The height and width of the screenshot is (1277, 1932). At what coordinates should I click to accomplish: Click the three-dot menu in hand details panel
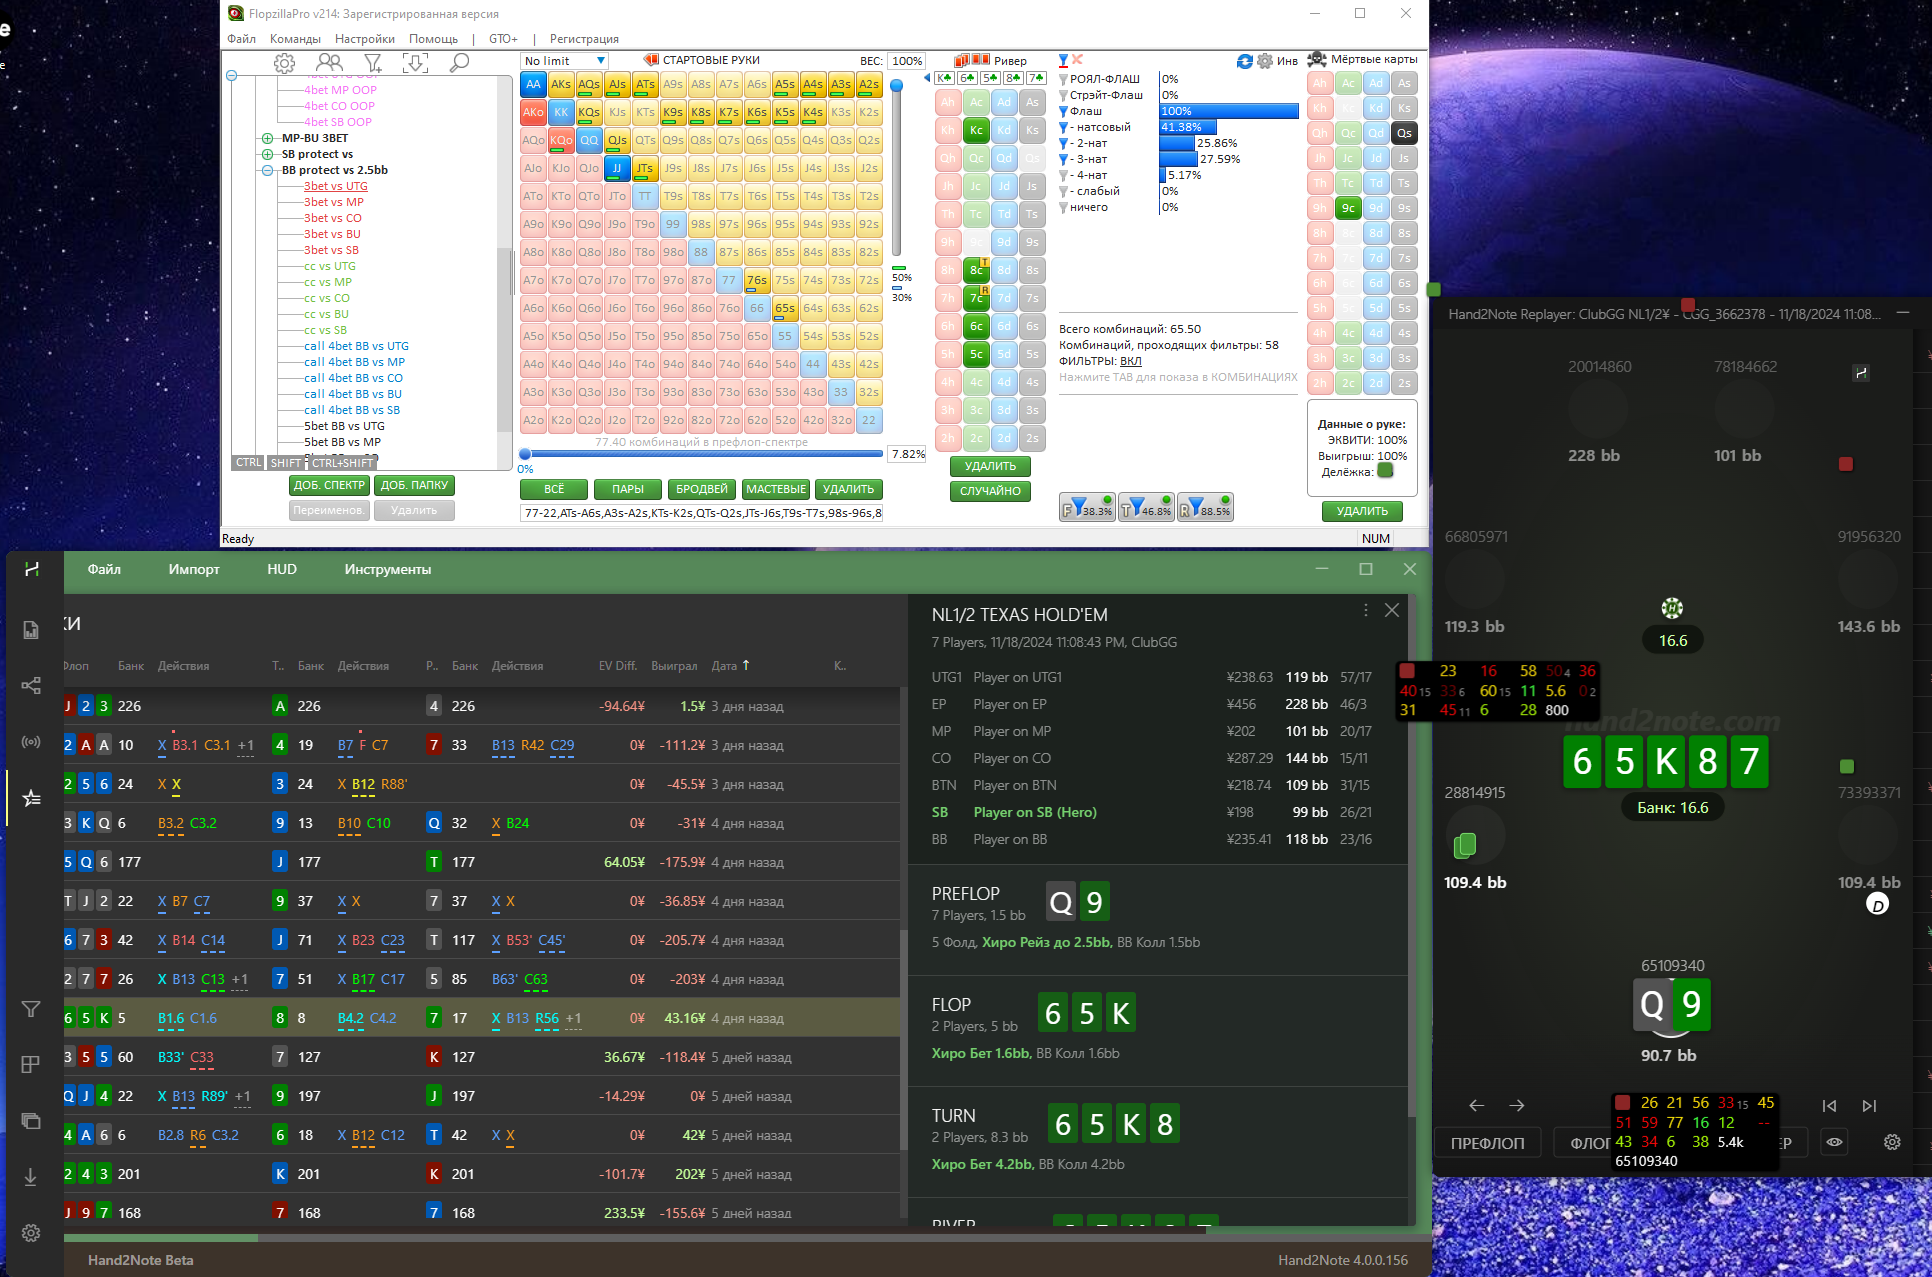point(1365,610)
